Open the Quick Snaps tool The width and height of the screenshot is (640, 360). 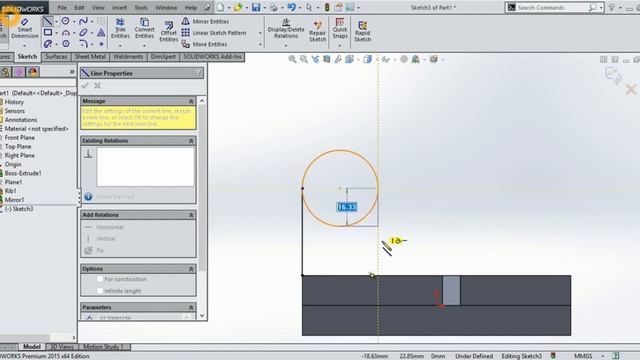(340, 29)
